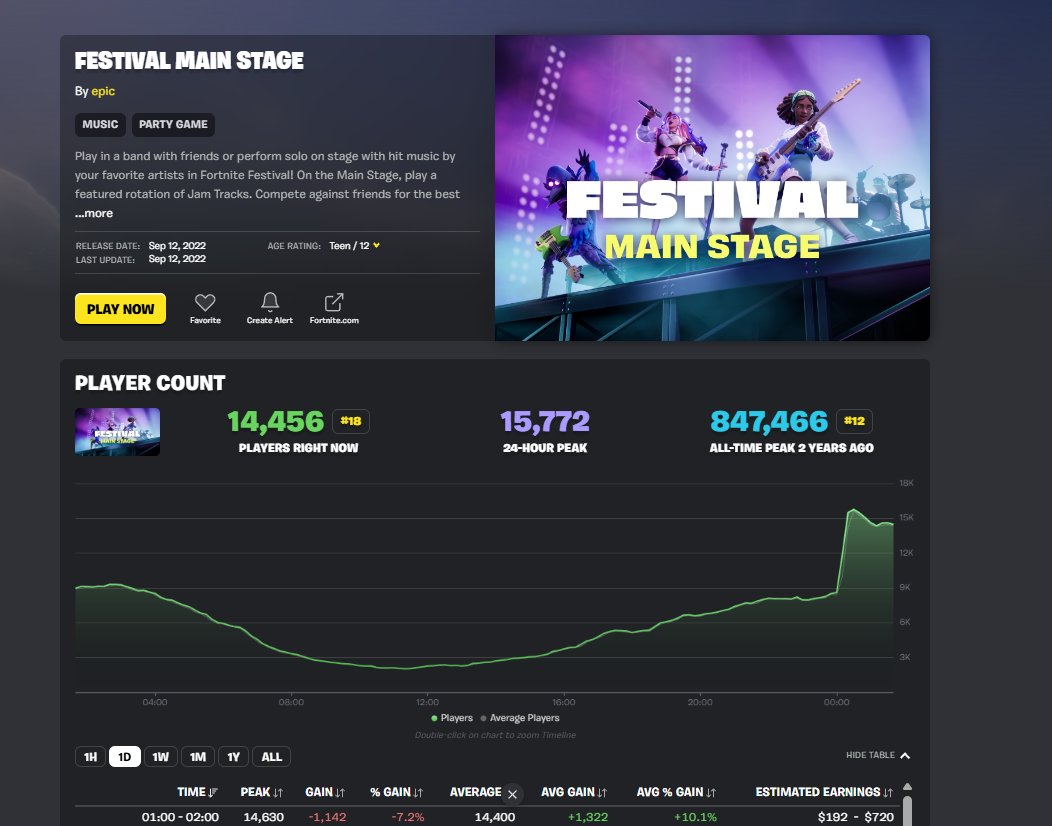Sort the table by ESTIMATED EARNINGS
Viewport: 1052px width, 826px height.
pos(824,792)
